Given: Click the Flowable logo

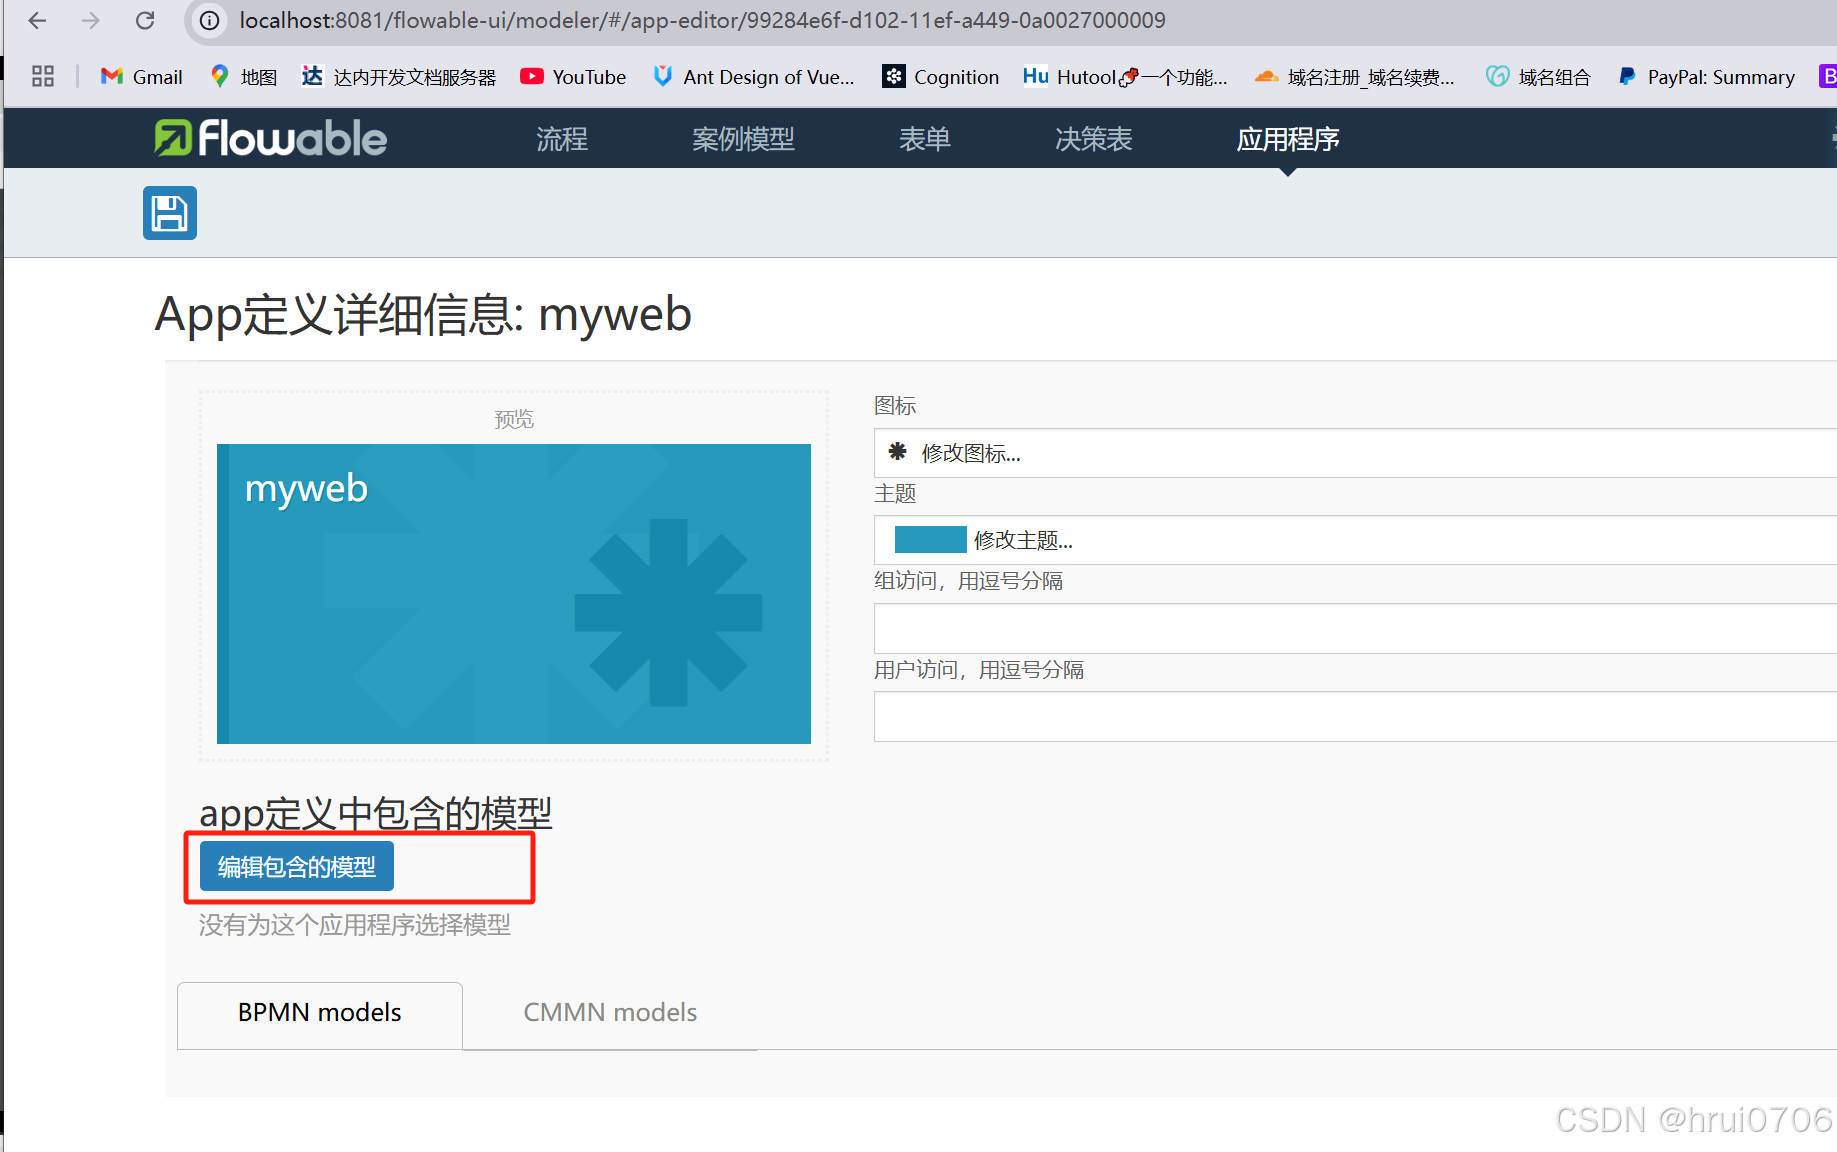Looking at the screenshot, I should [268, 138].
